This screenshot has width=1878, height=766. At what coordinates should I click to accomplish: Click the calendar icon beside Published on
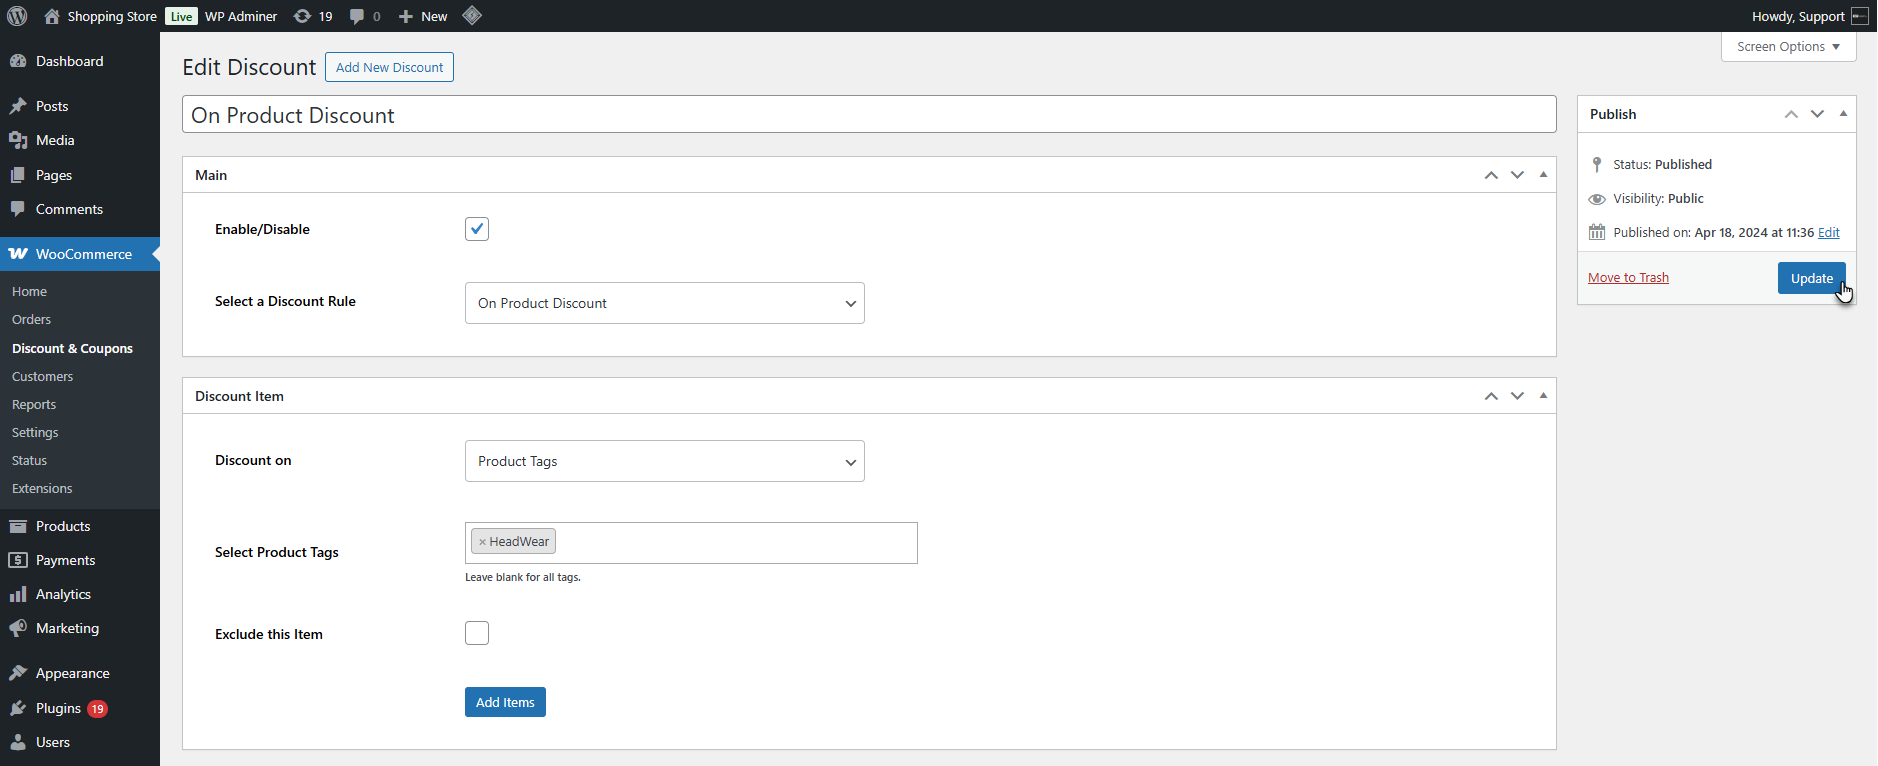pyautogui.click(x=1597, y=232)
